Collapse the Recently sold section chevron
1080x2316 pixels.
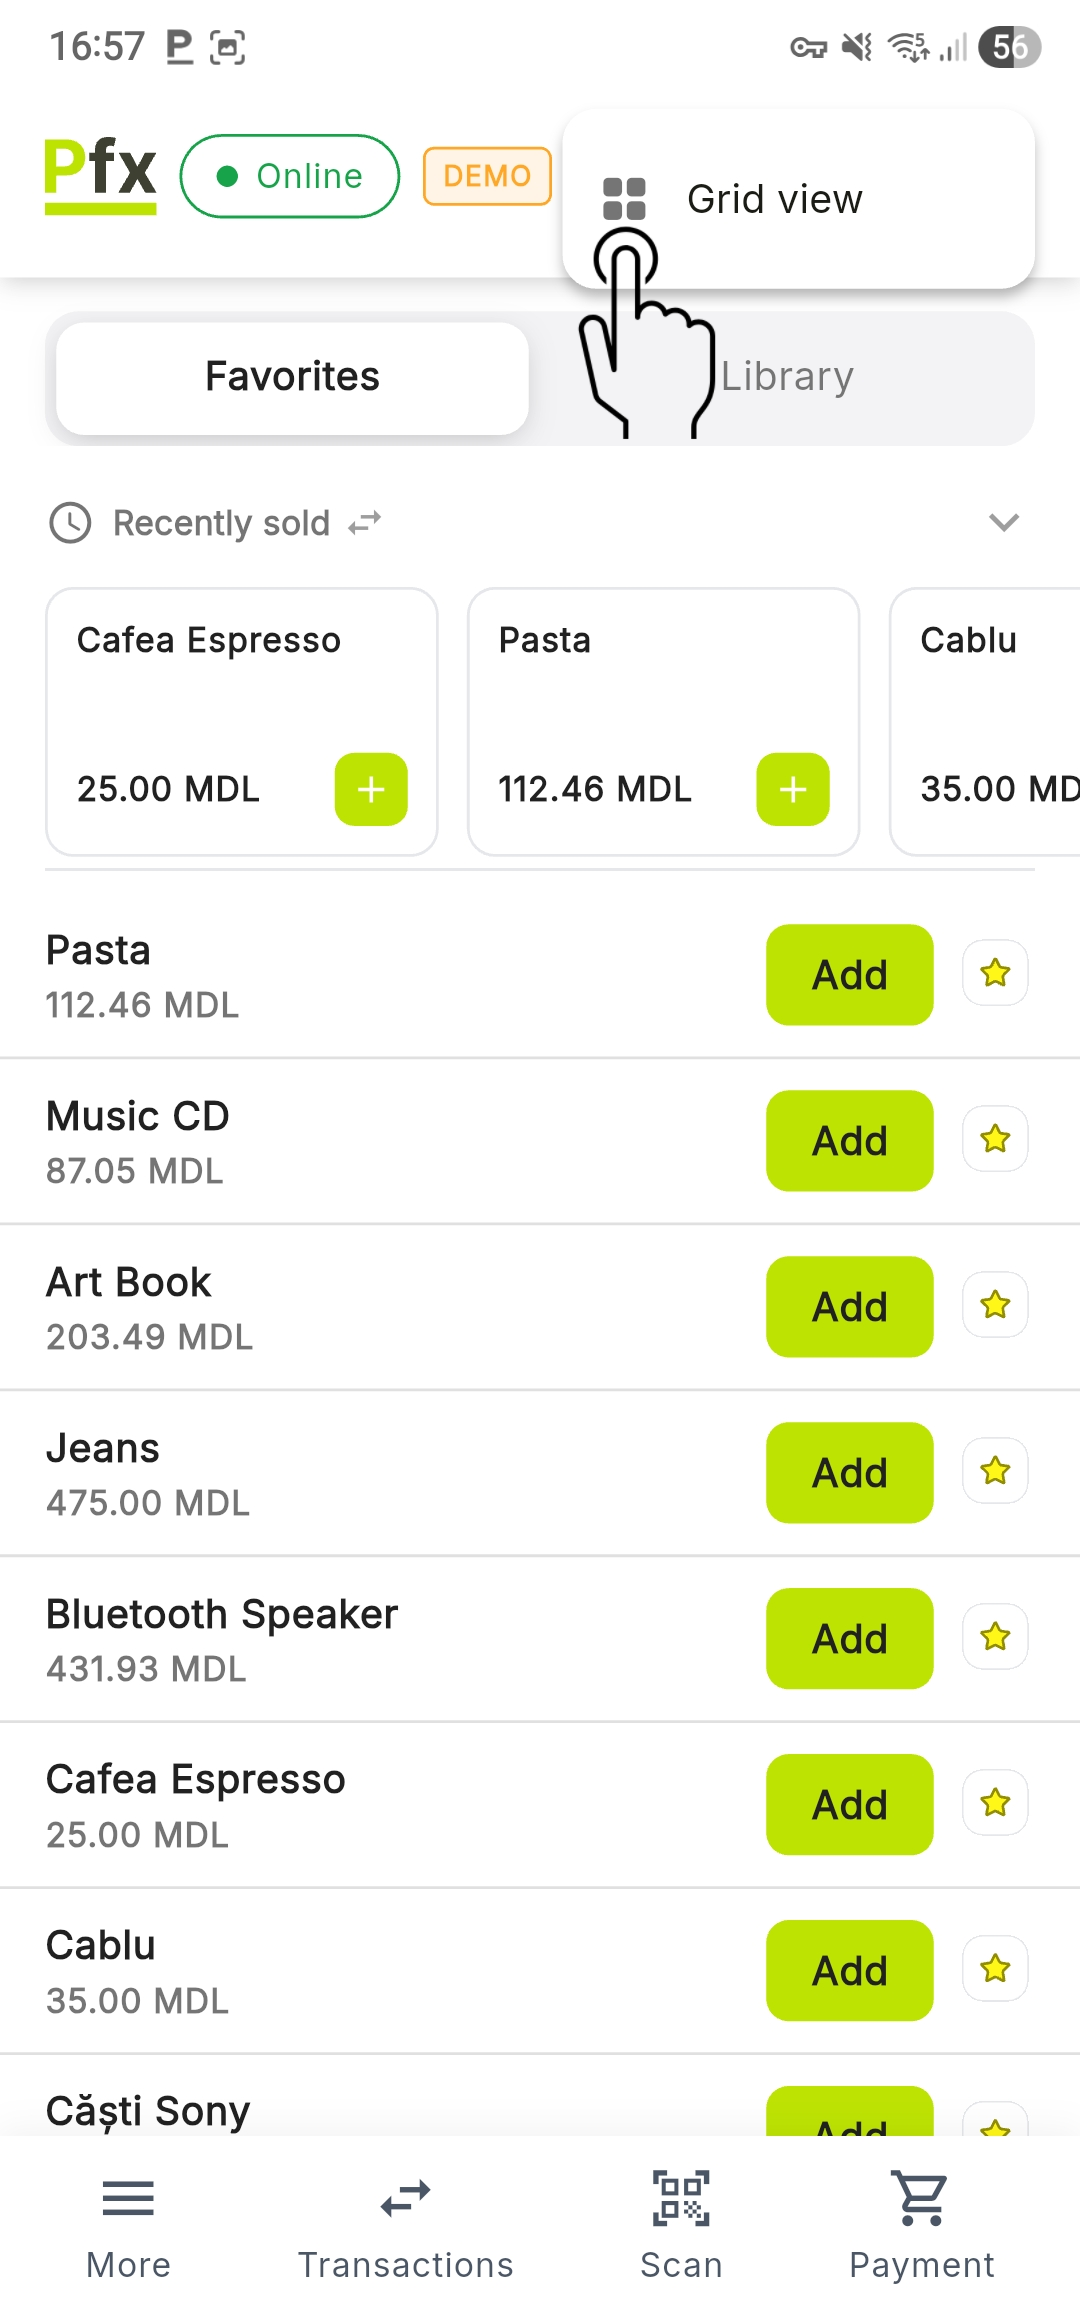(x=1003, y=522)
